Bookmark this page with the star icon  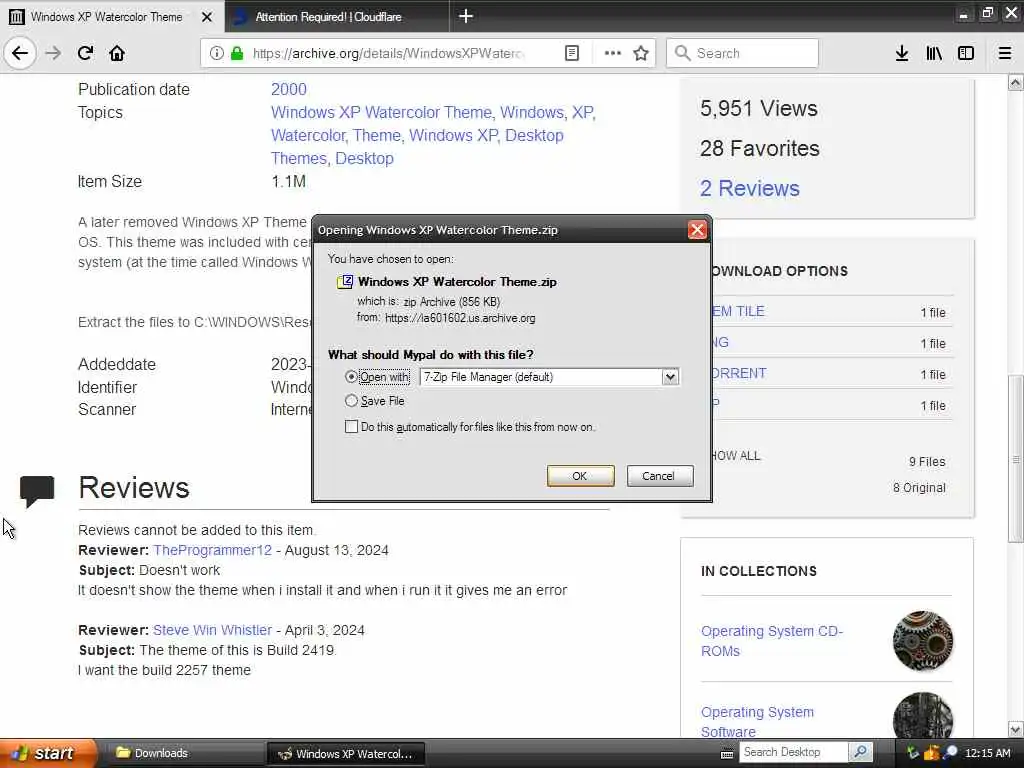click(x=641, y=53)
